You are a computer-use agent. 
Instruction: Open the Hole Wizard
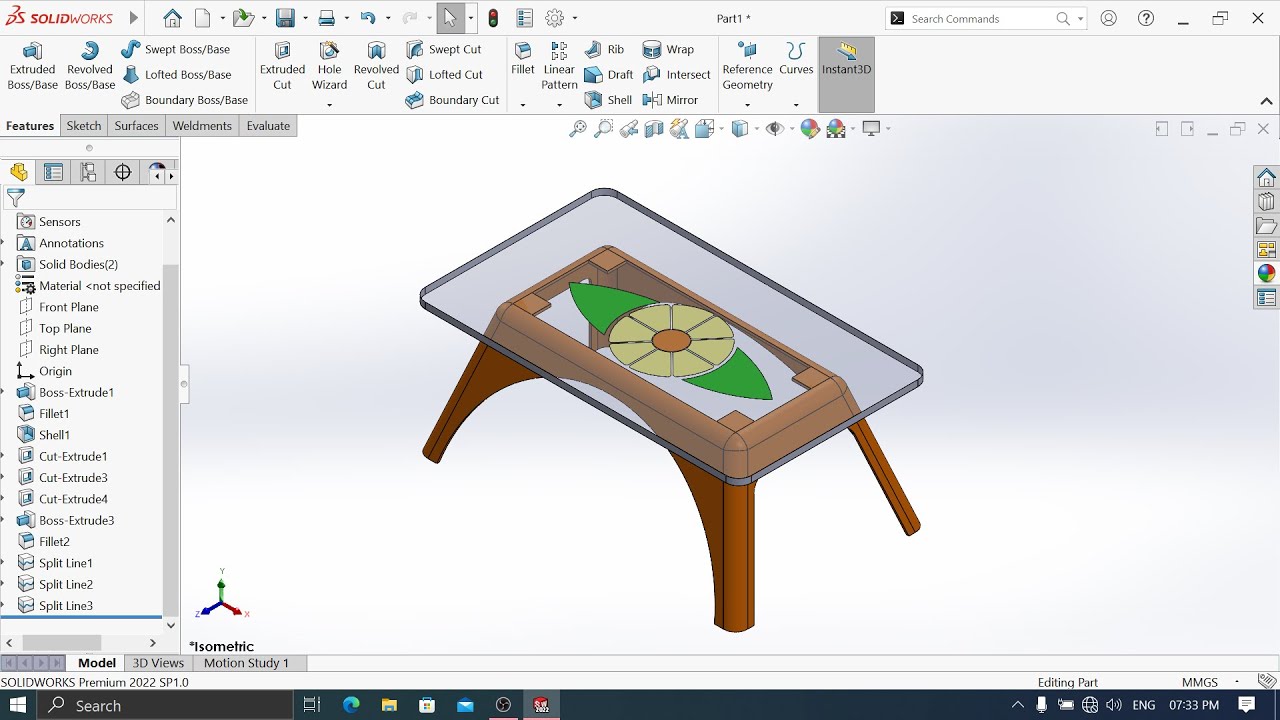tap(329, 67)
